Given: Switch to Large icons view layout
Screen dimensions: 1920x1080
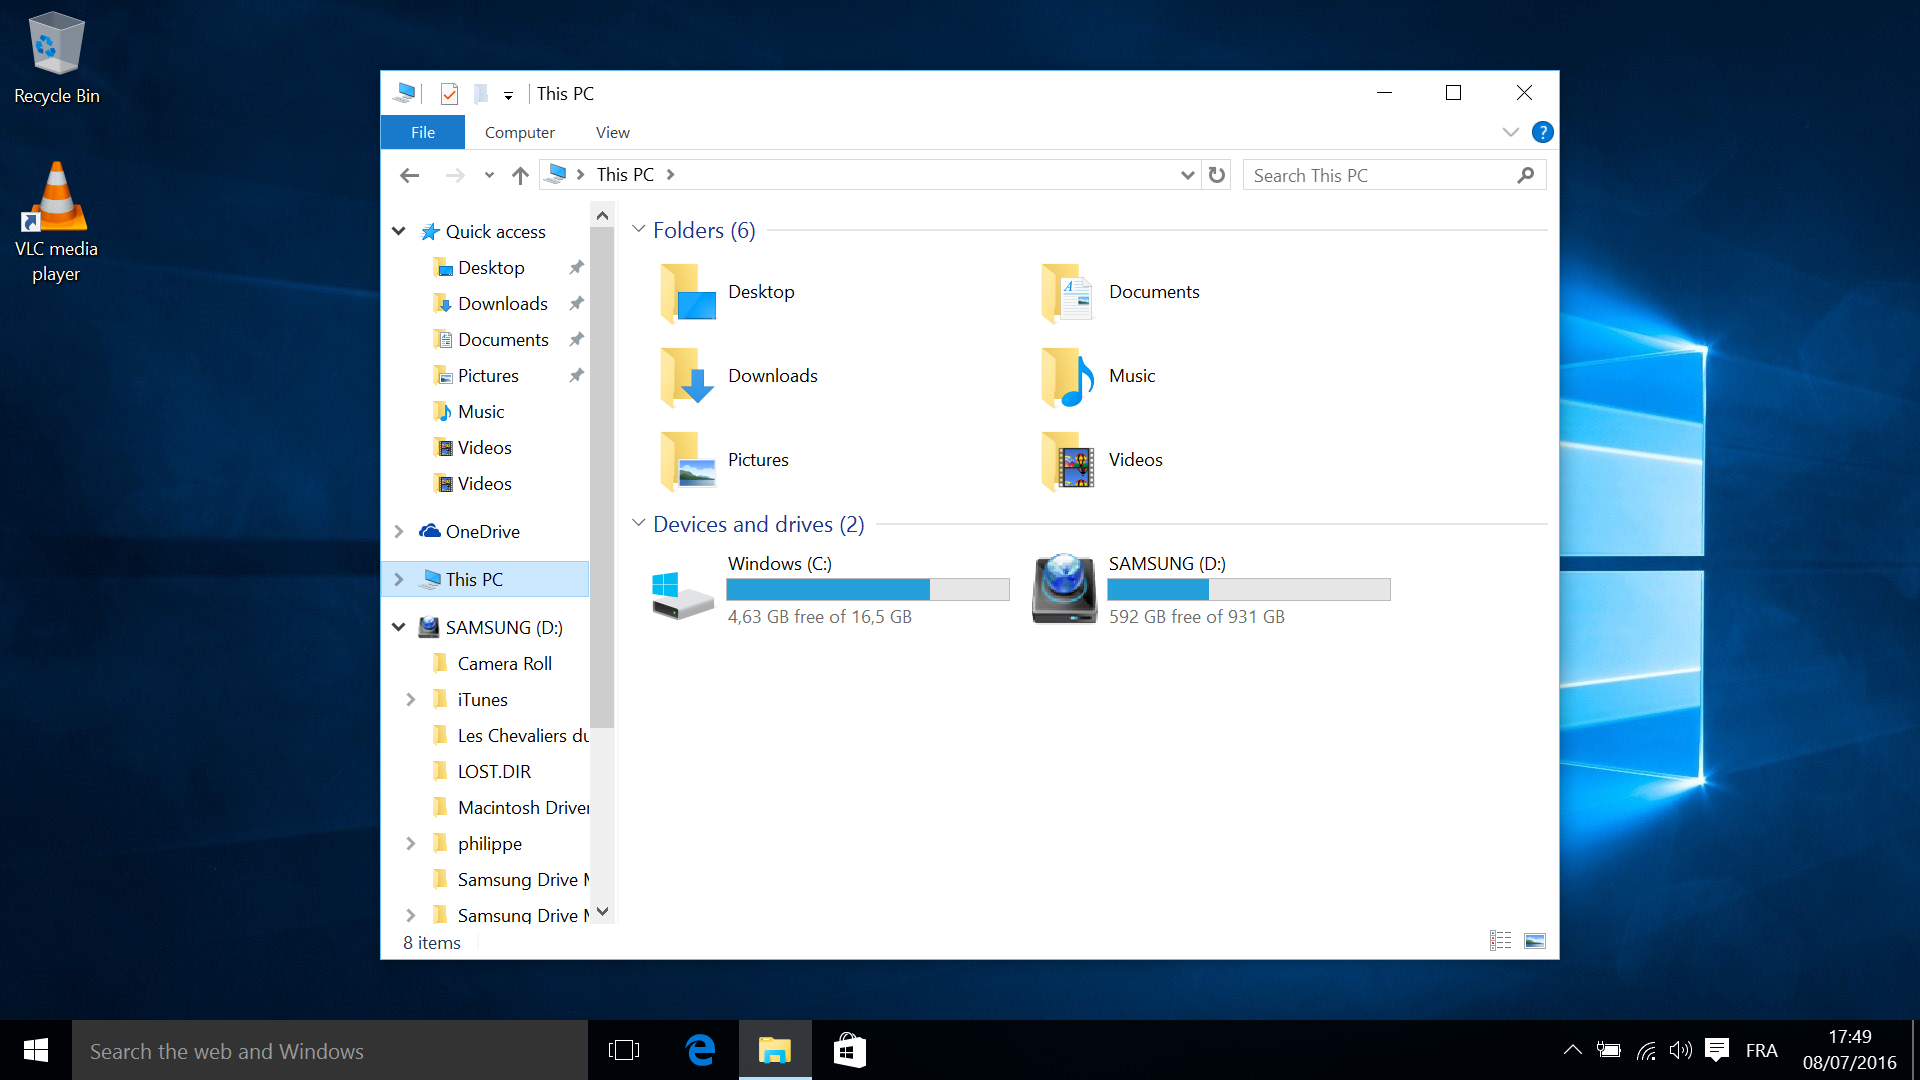Looking at the screenshot, I should tap(1535, 940).
